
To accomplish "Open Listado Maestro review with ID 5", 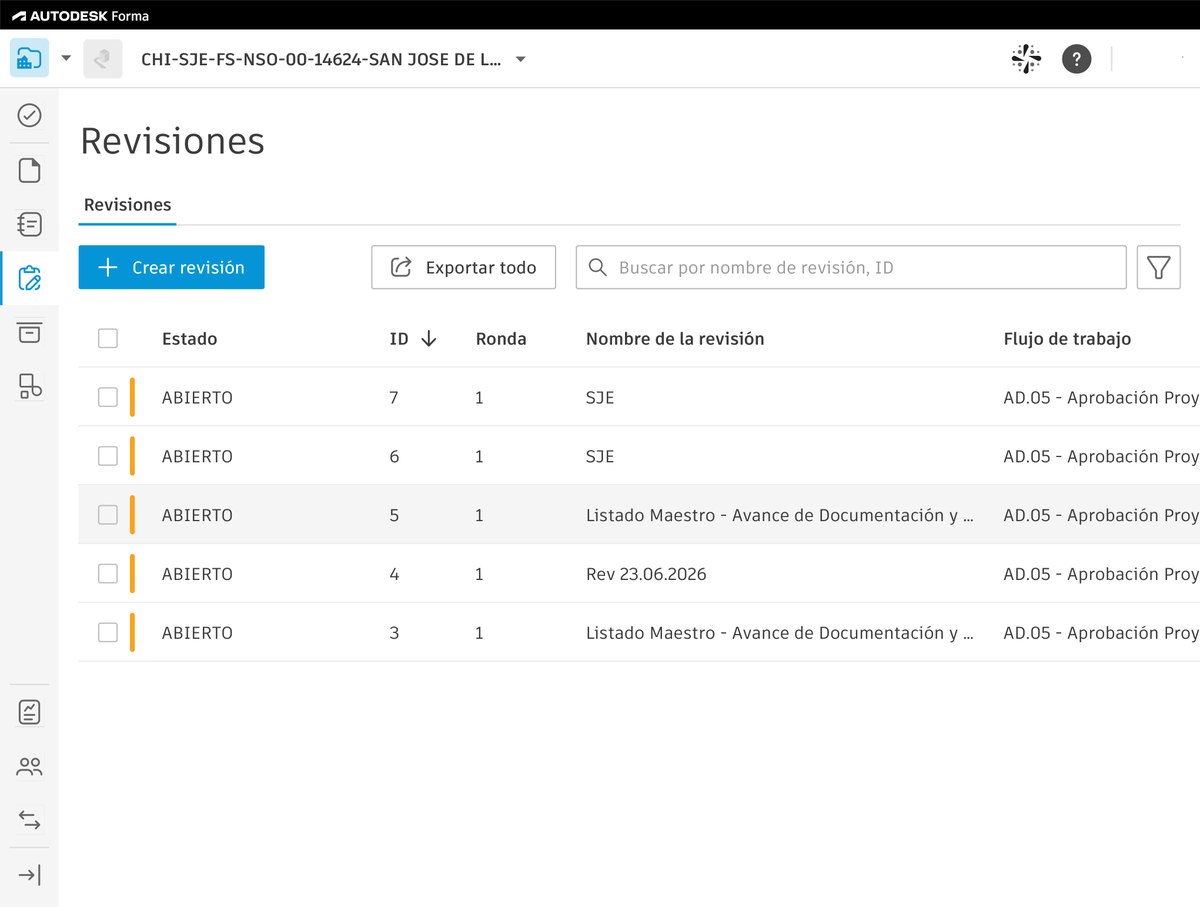I will (x=780, y=515).
